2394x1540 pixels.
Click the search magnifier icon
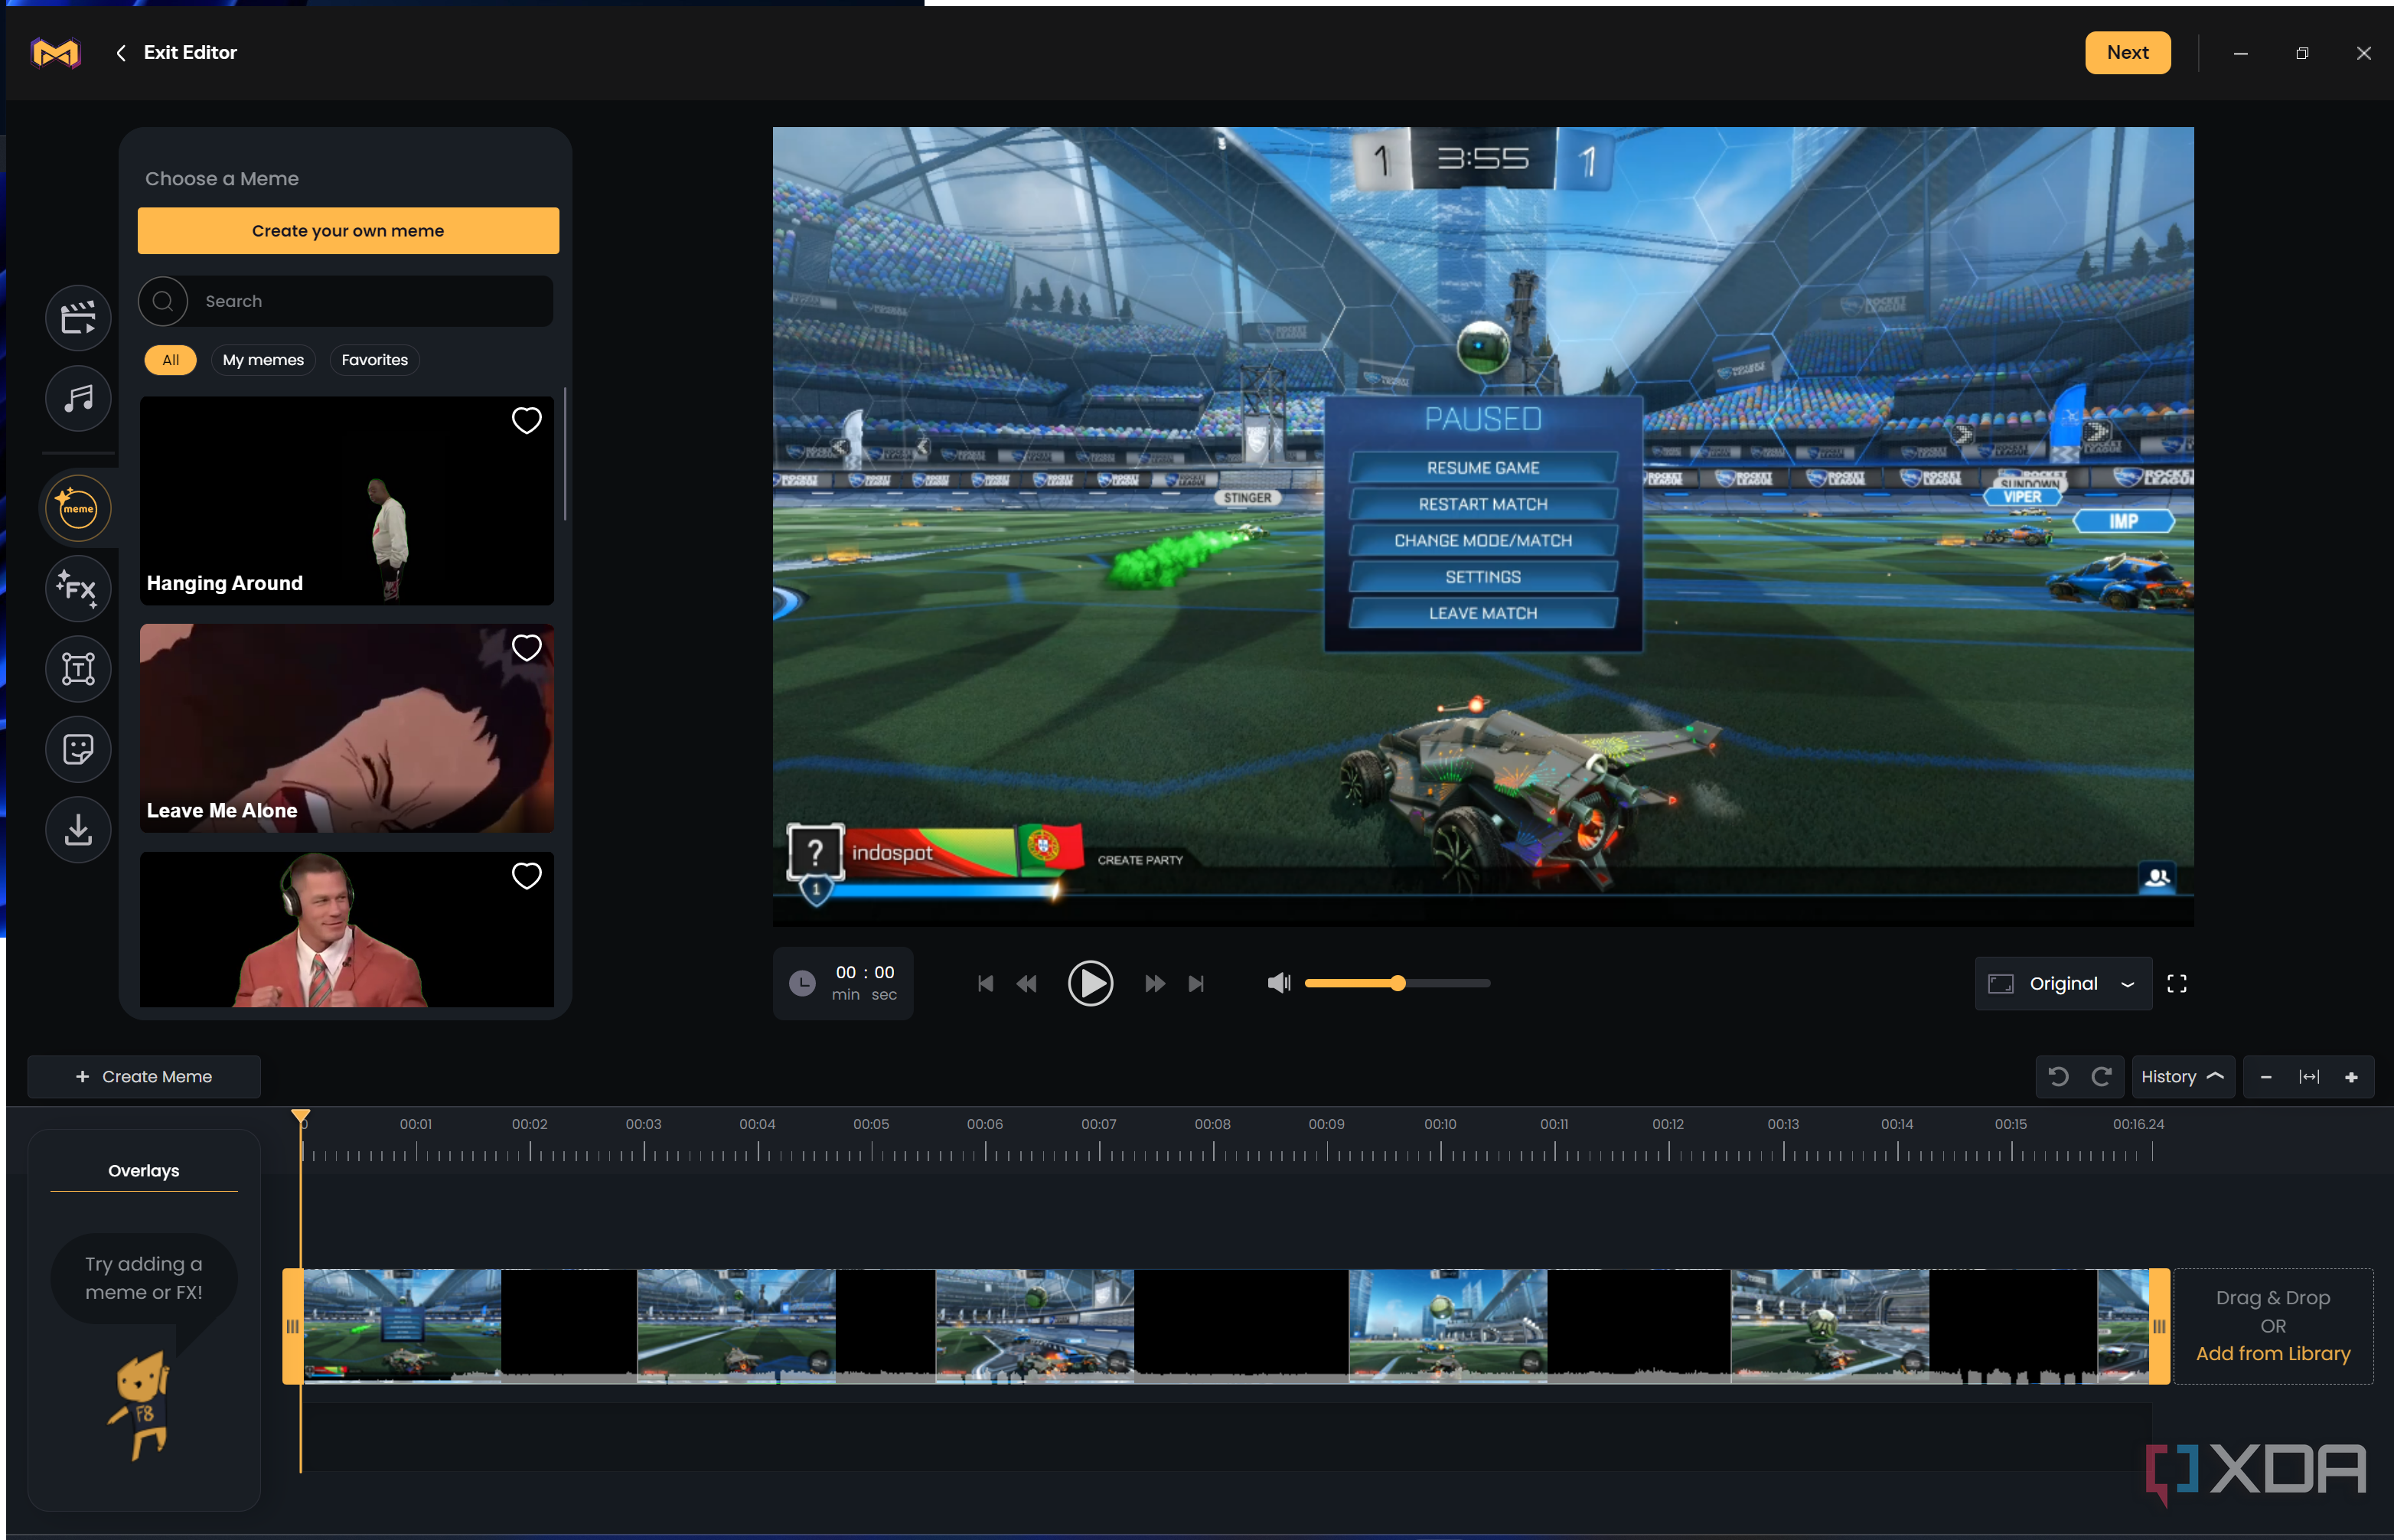pos(163,301)
